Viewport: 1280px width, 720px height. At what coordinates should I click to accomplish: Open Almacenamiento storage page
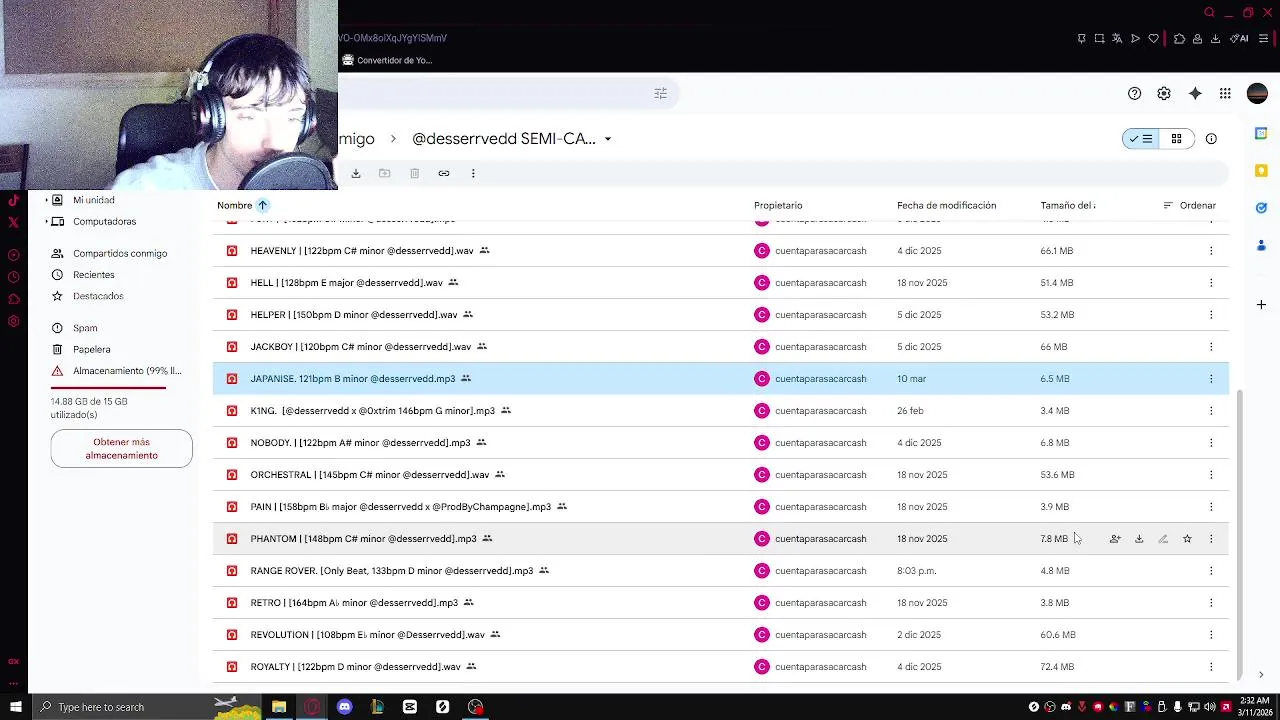(x=127, y=371)
